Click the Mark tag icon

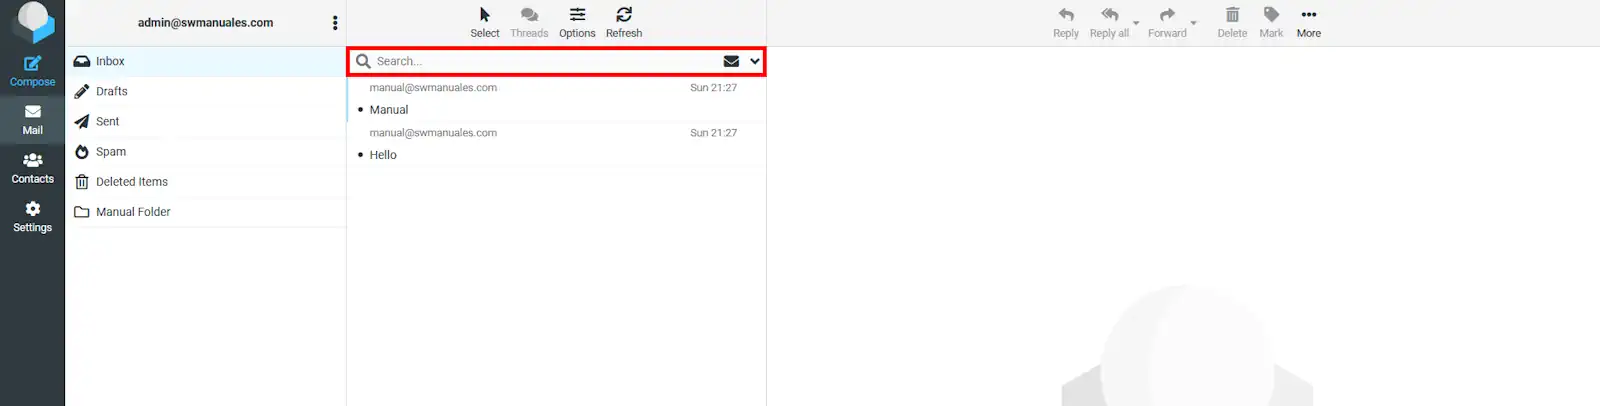coord(1271,15)
